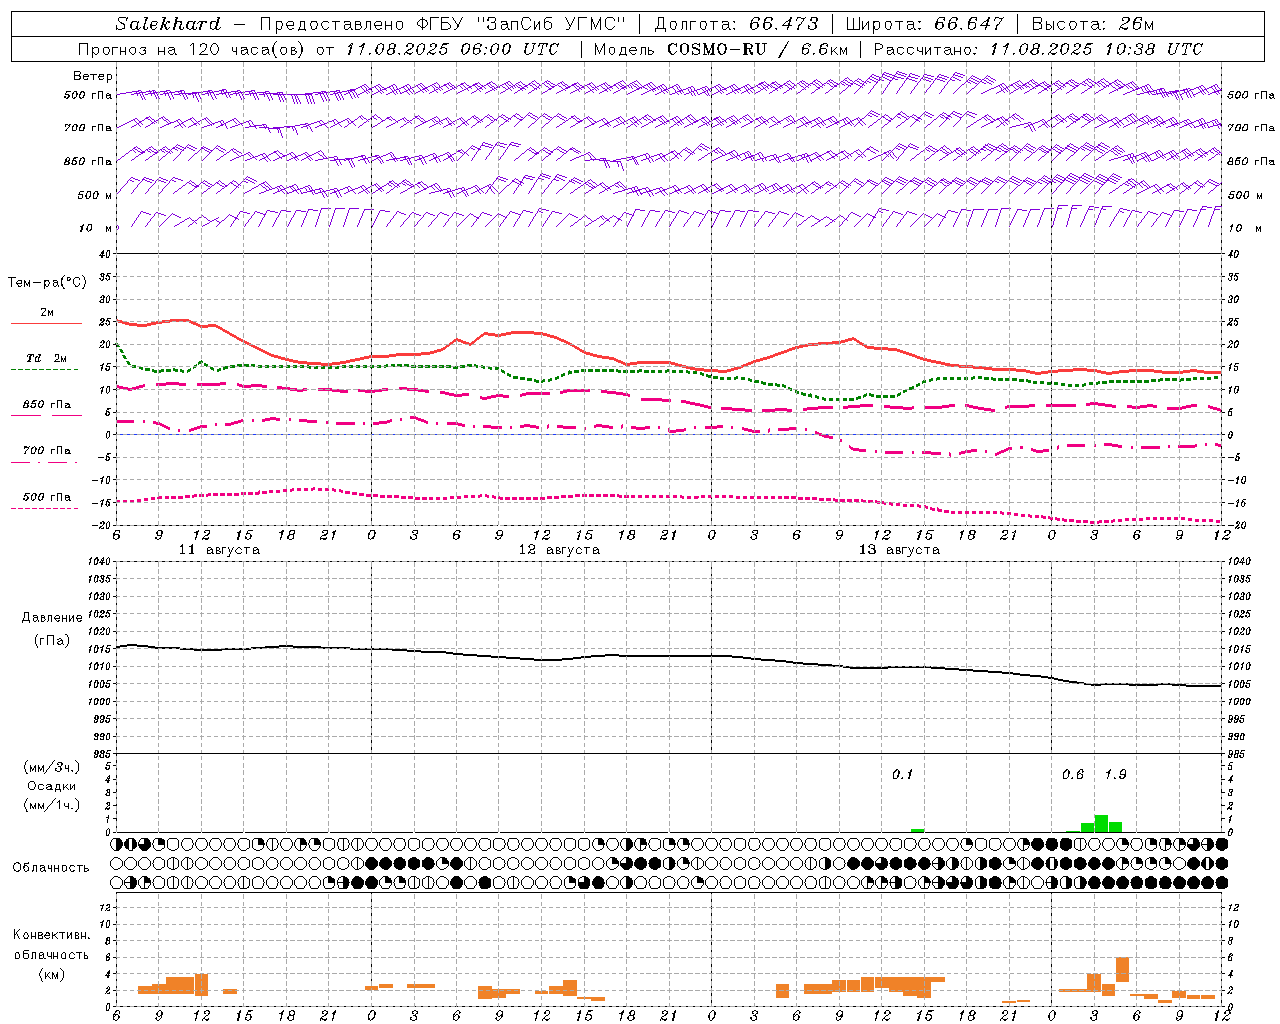This screenshot has width=1280, height=1024.
Task: Select the text 'Долгота: 66.473'
Action: [736, 24]
